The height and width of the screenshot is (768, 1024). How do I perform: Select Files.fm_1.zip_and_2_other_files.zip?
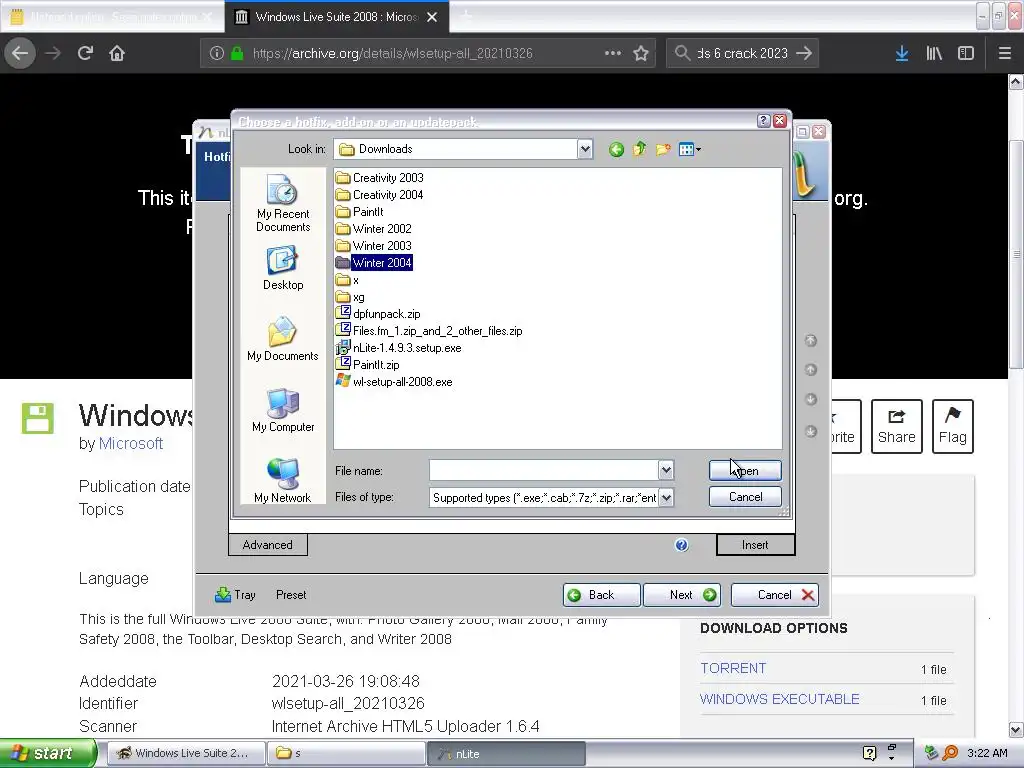click(x=429, y=331)
